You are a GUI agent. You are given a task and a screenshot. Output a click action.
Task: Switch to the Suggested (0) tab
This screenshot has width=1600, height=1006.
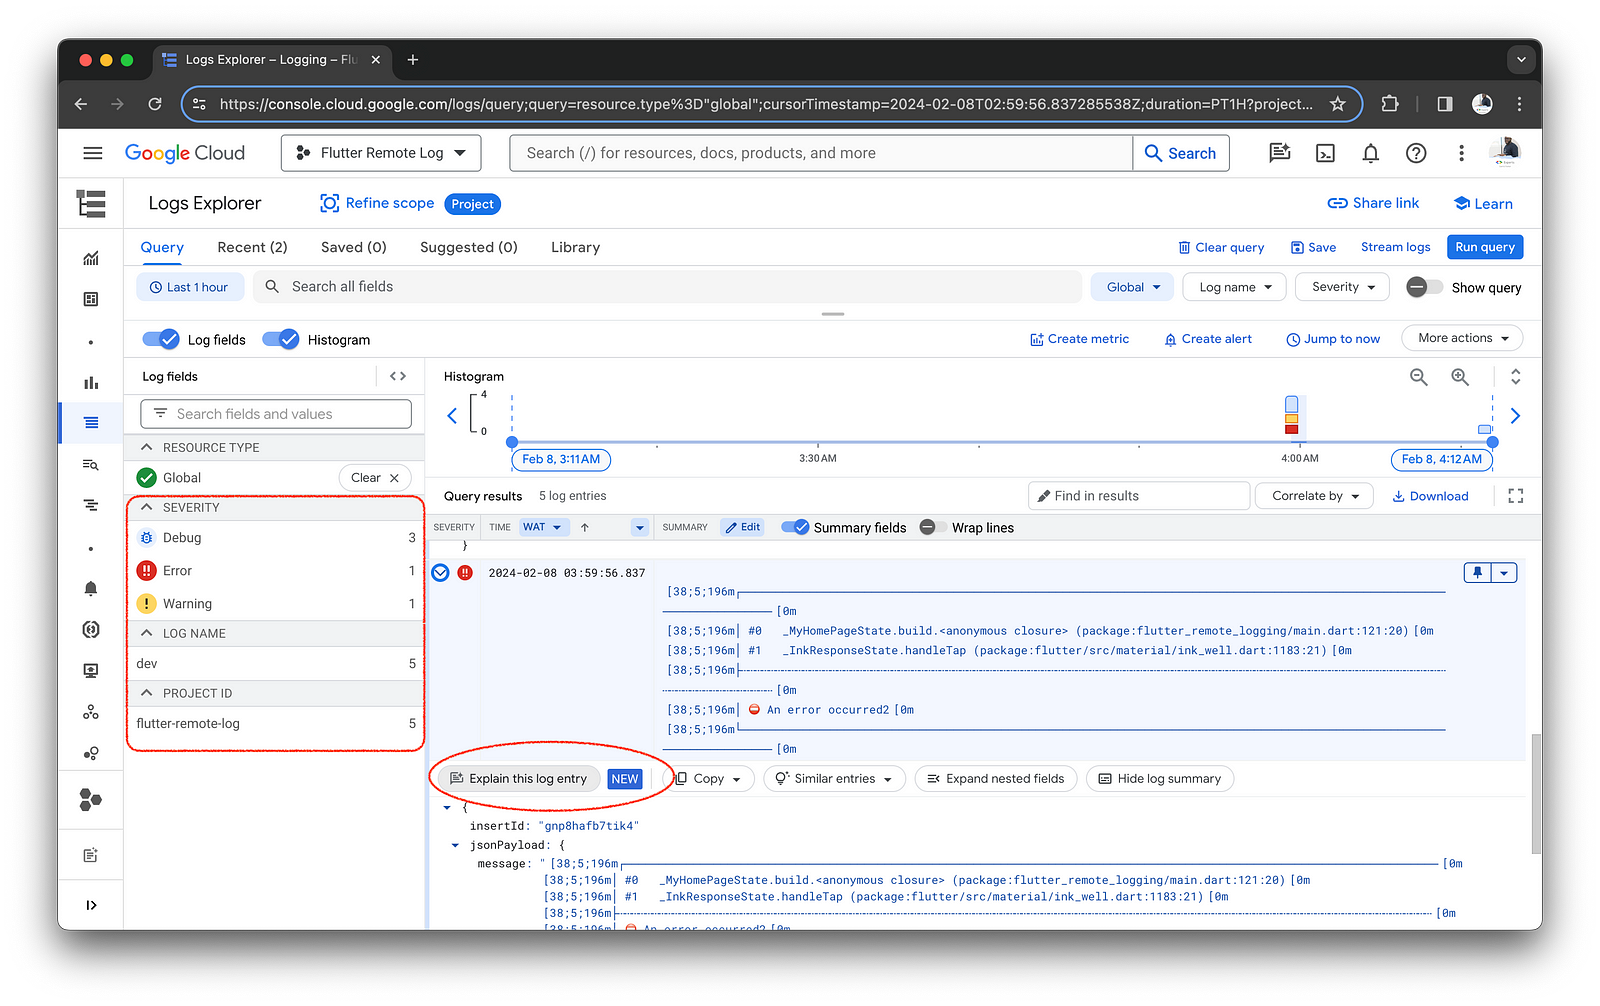468,247
